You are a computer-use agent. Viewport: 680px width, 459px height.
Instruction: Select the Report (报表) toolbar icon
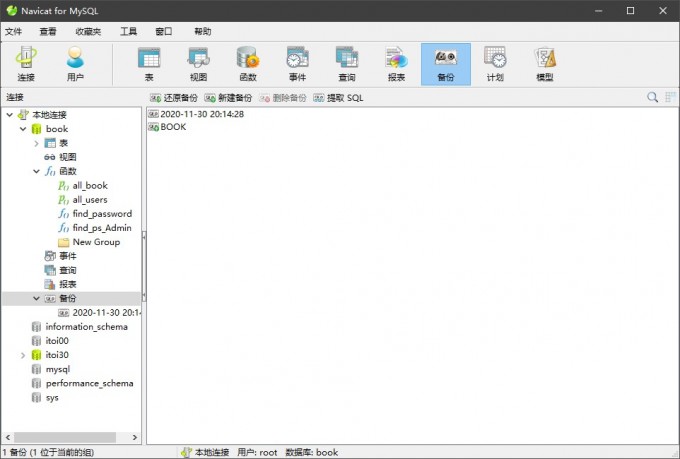click(x=396, y=64)
